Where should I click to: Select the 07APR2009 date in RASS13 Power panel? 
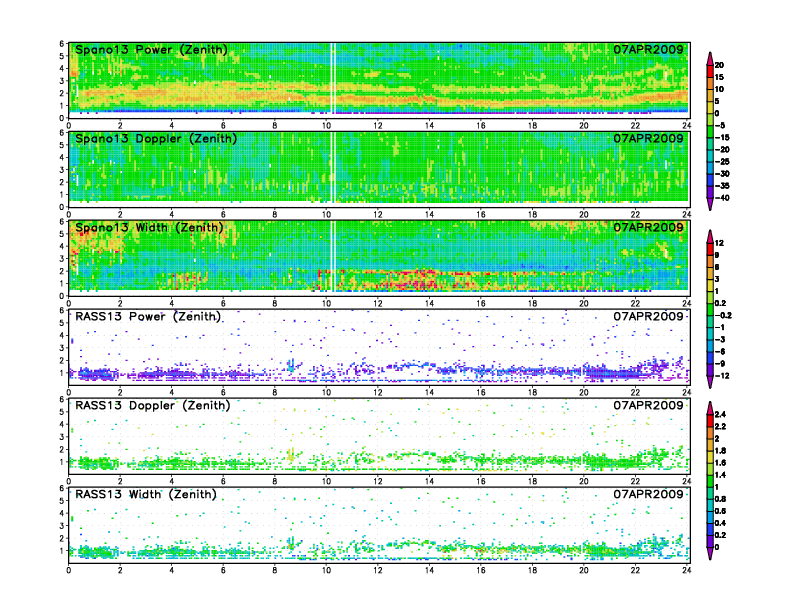pos(648,316)
